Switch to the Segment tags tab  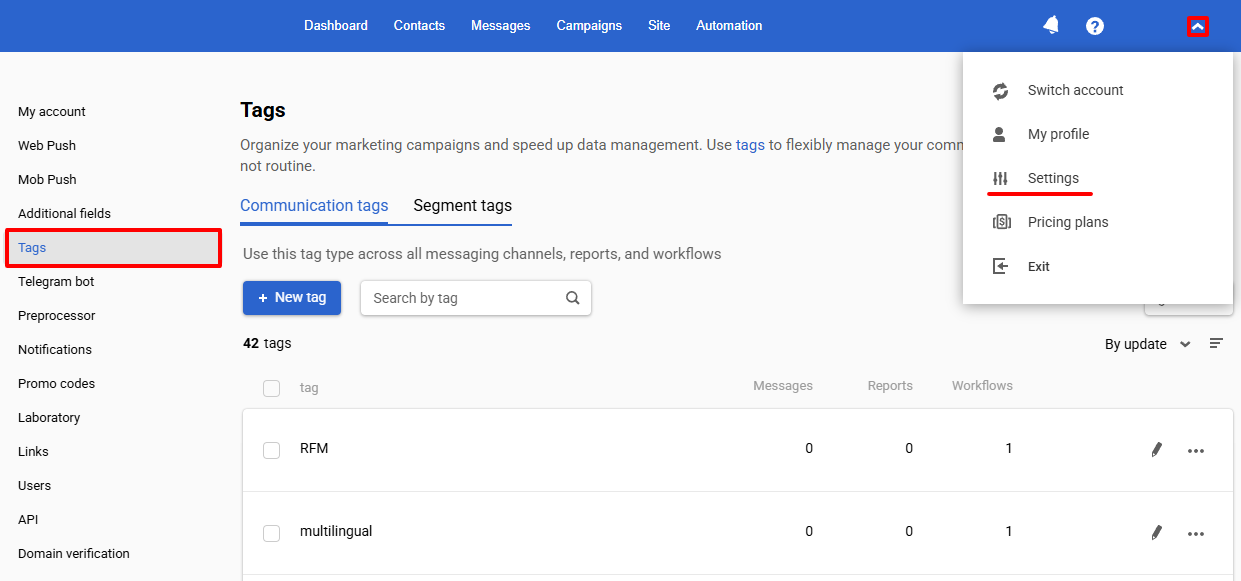(x=462, y=206)
